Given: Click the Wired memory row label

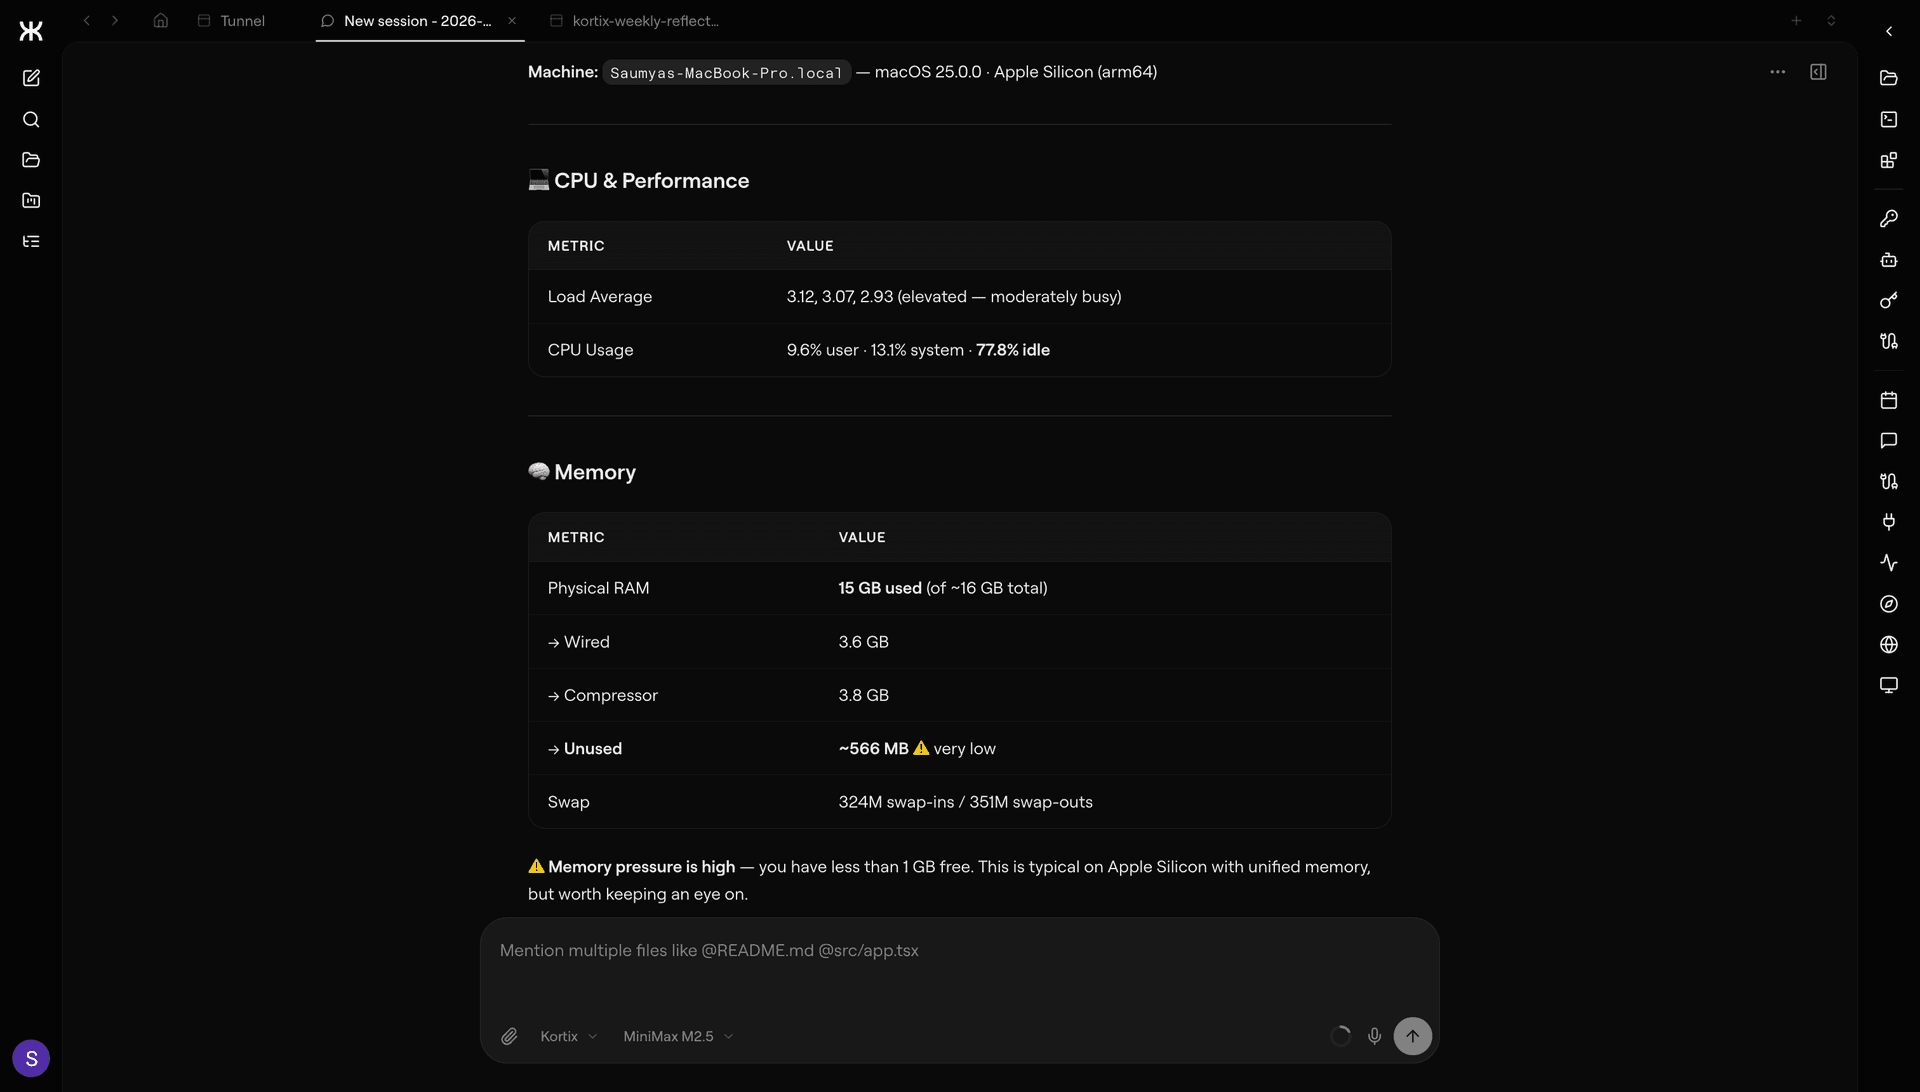Looking at the screenshot, I should pos(578,642).
